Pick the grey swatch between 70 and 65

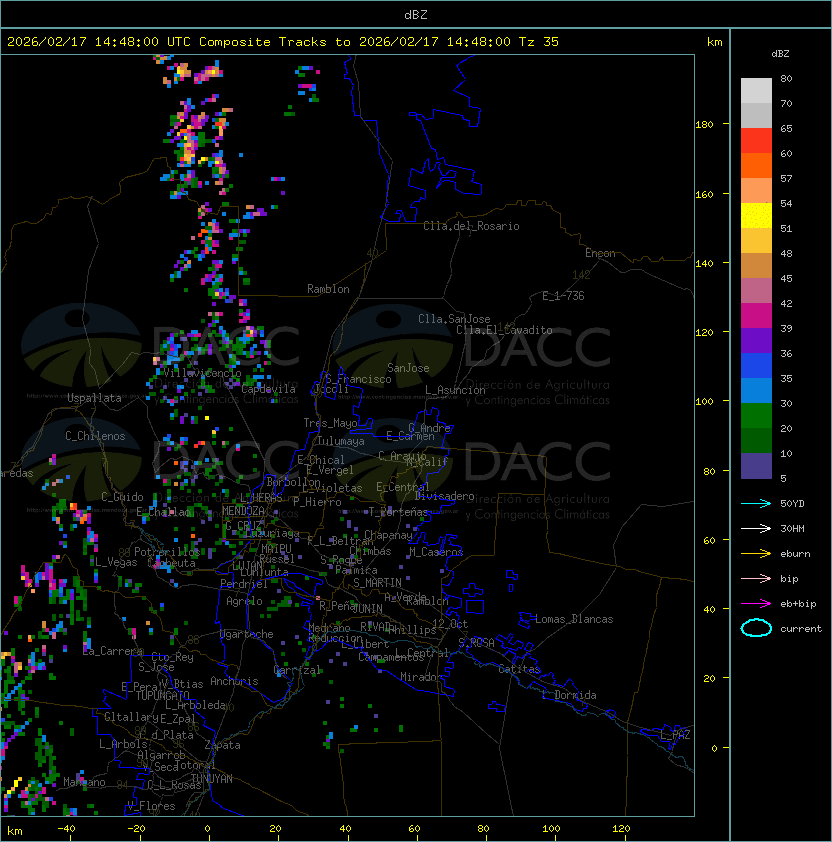756,115
